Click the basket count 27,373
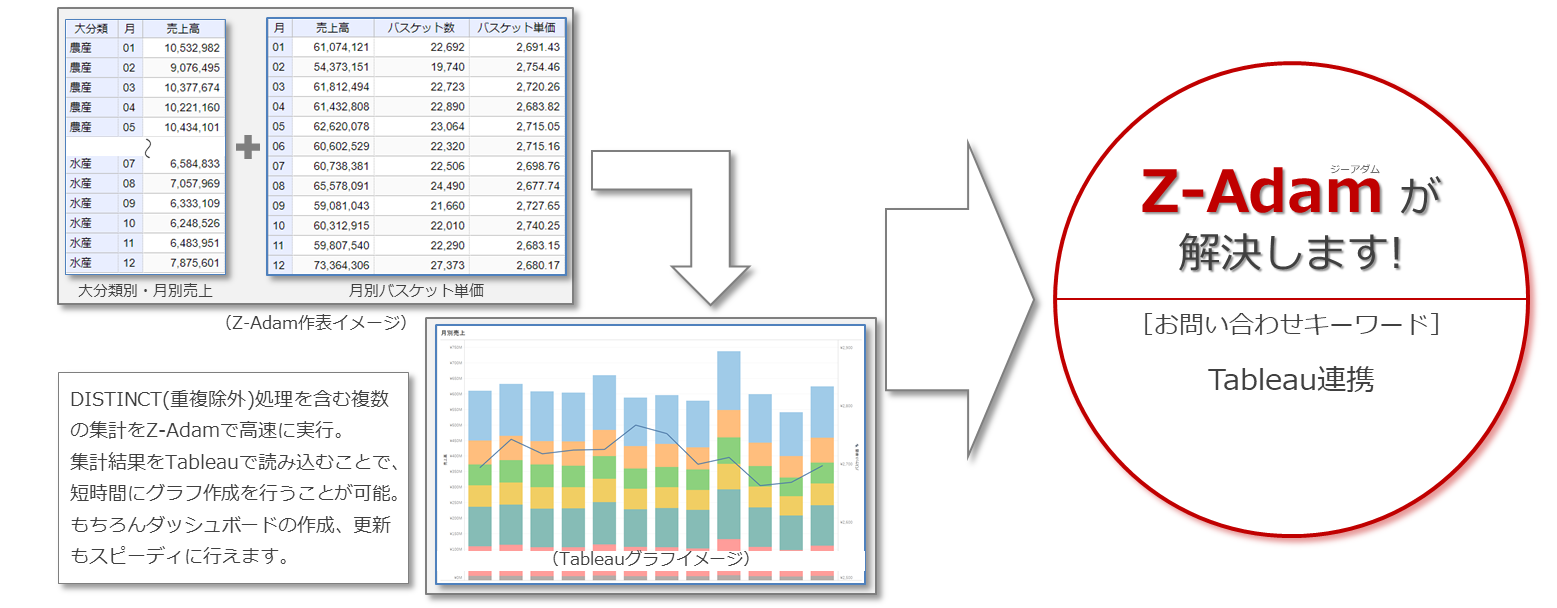Screen dimensions: 1557x608 pos(447,265)
